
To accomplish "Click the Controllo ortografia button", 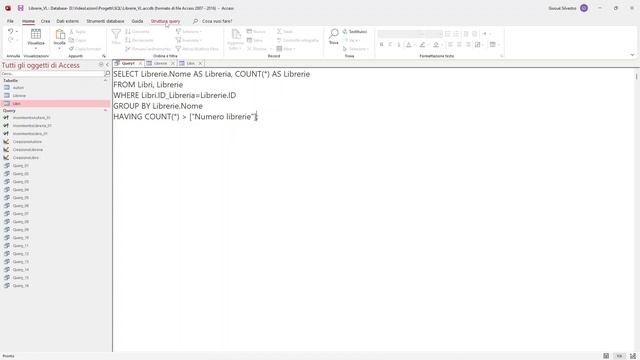I will click(298, 40).
